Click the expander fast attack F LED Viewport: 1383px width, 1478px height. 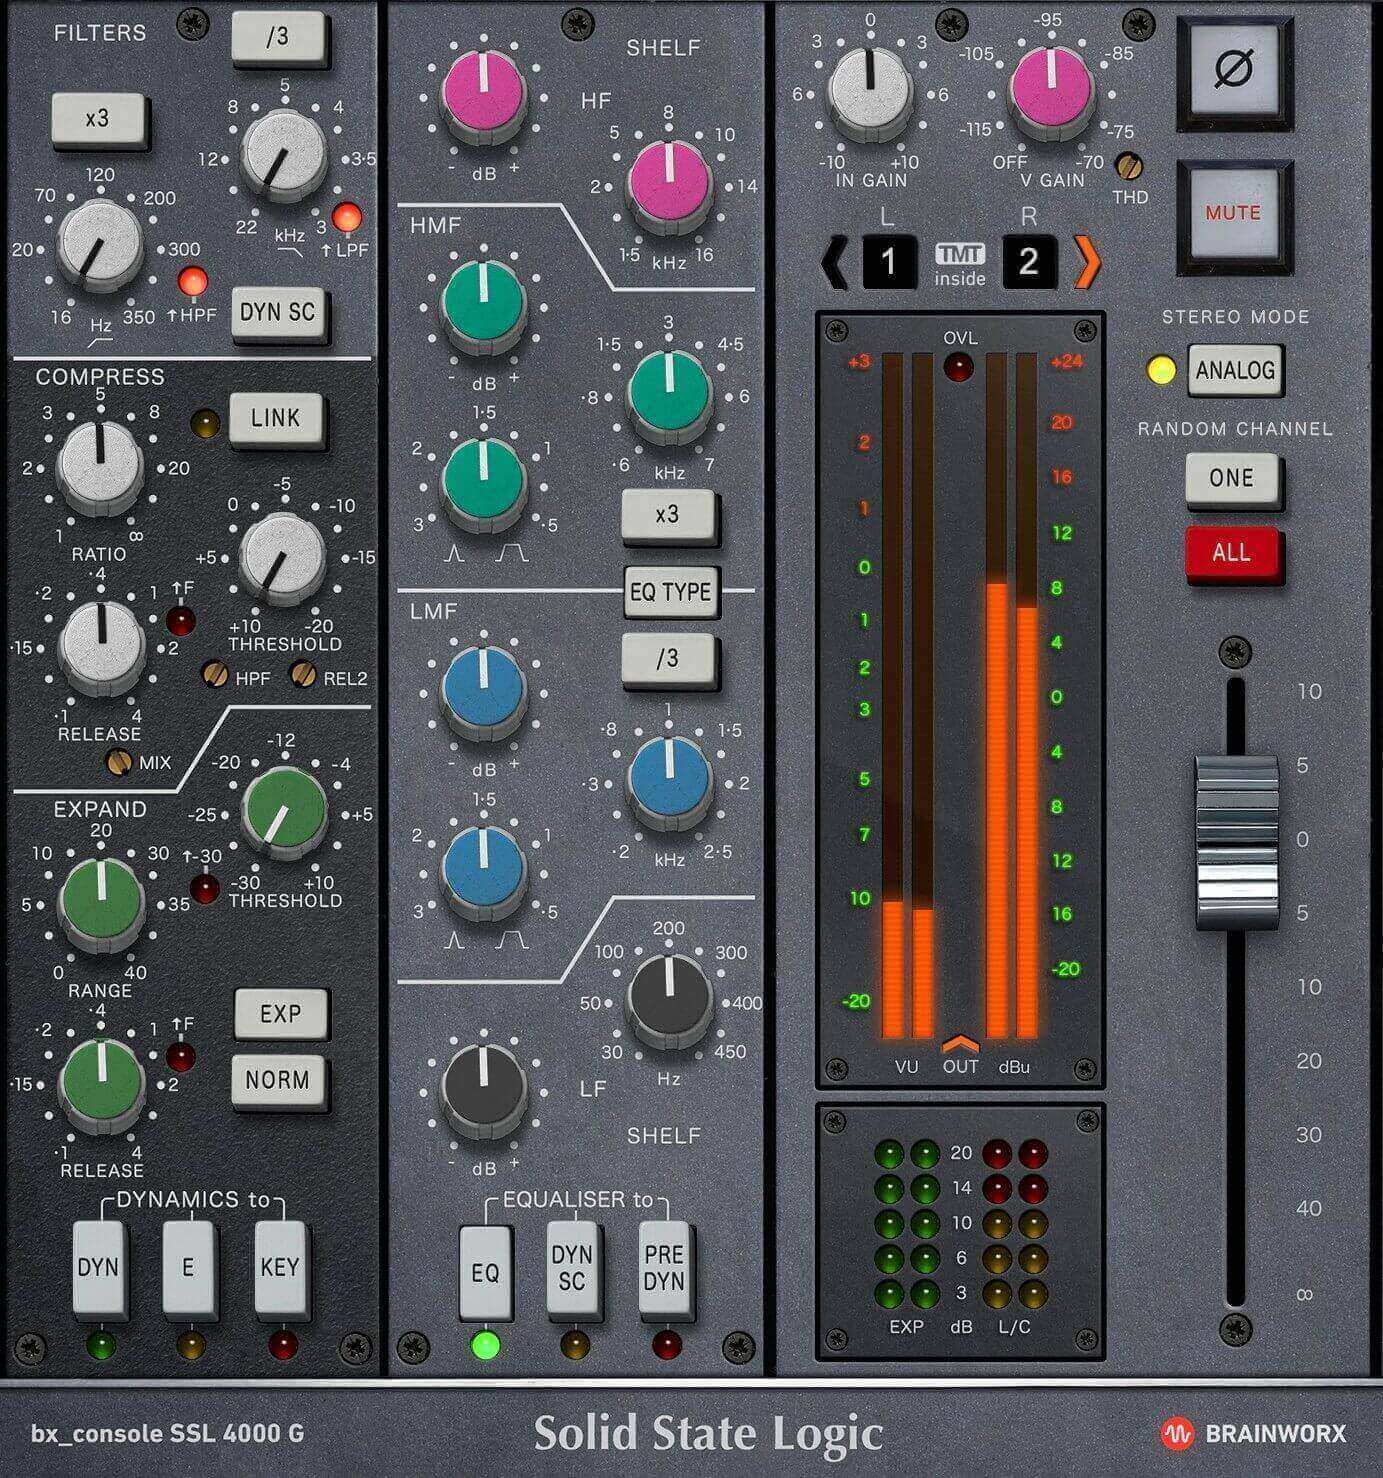pos(181,1056)
